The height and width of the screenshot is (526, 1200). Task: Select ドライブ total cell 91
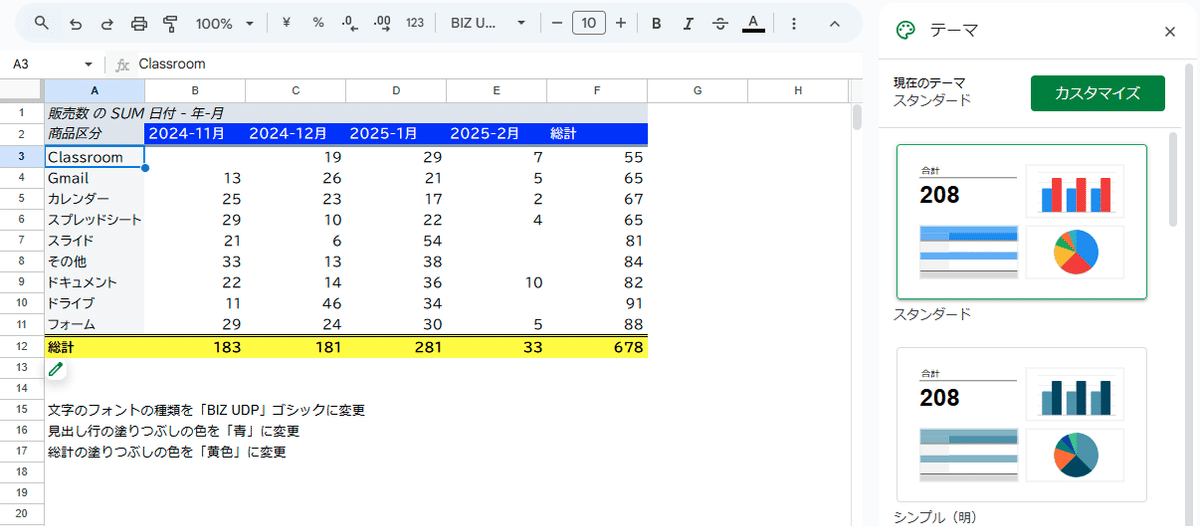(597, 304)
